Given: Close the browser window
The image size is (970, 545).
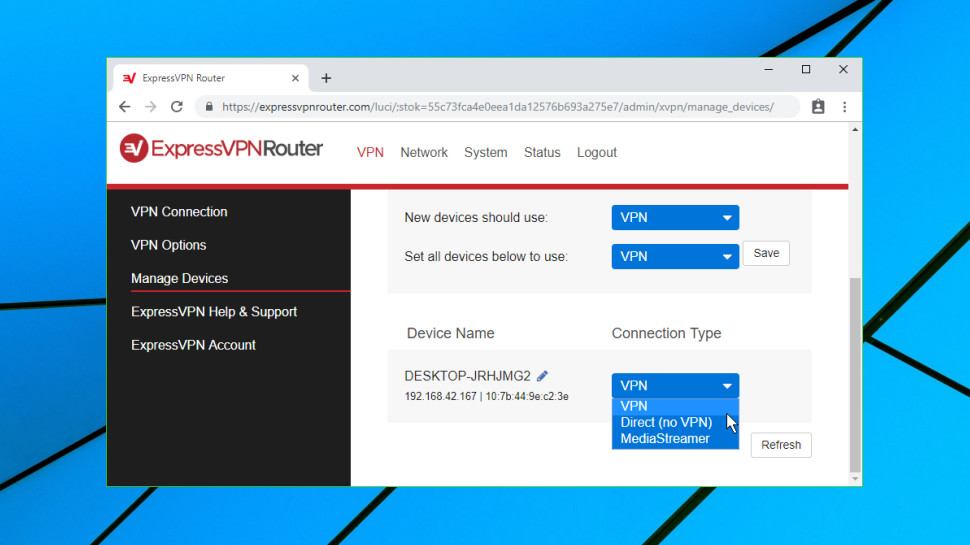Looking at the screenshot, I should pos(843,69).
